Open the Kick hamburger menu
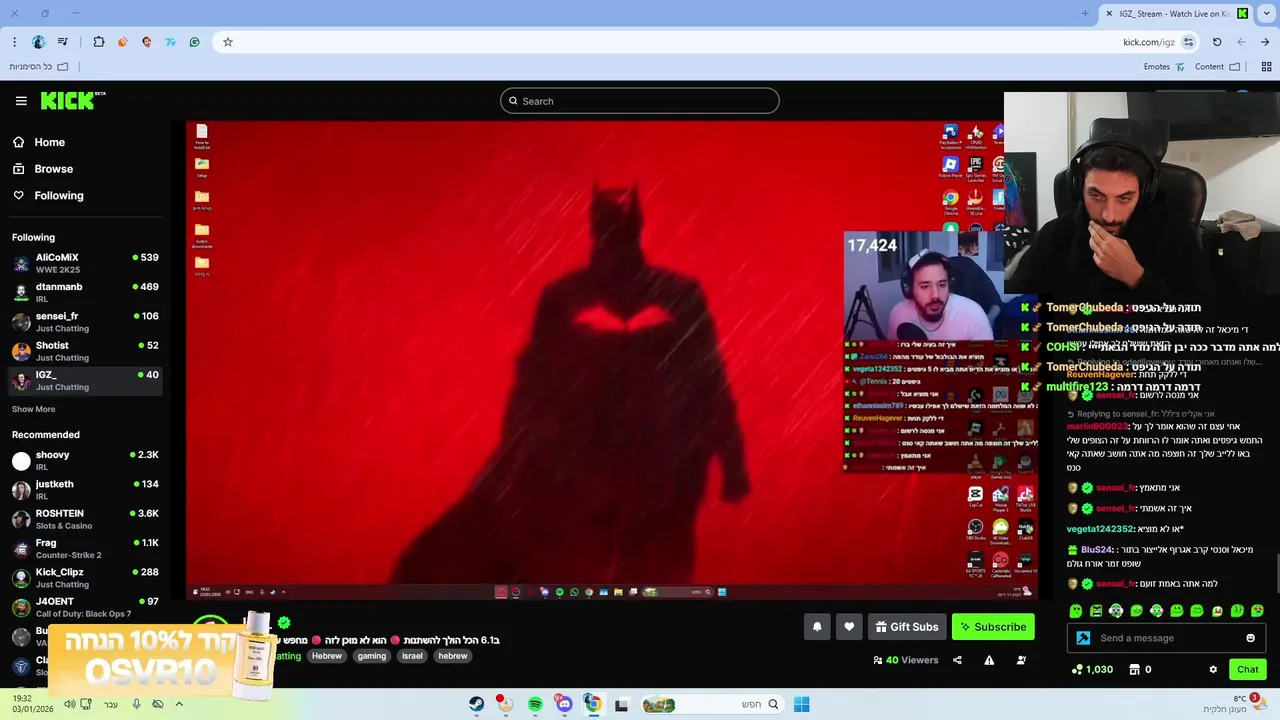The height and width of the screenshot is (720, 1280). pyautogui.click(x=21, y=101)
